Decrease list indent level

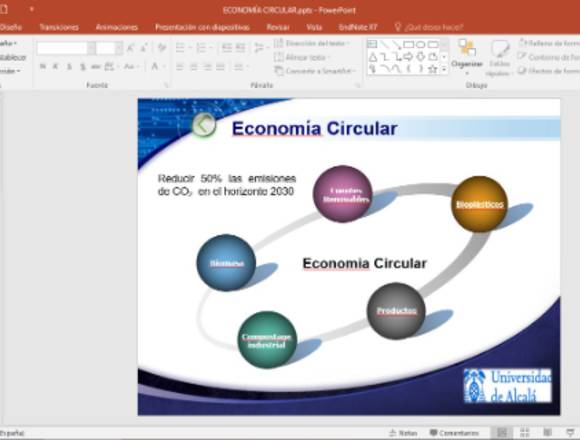226,48
